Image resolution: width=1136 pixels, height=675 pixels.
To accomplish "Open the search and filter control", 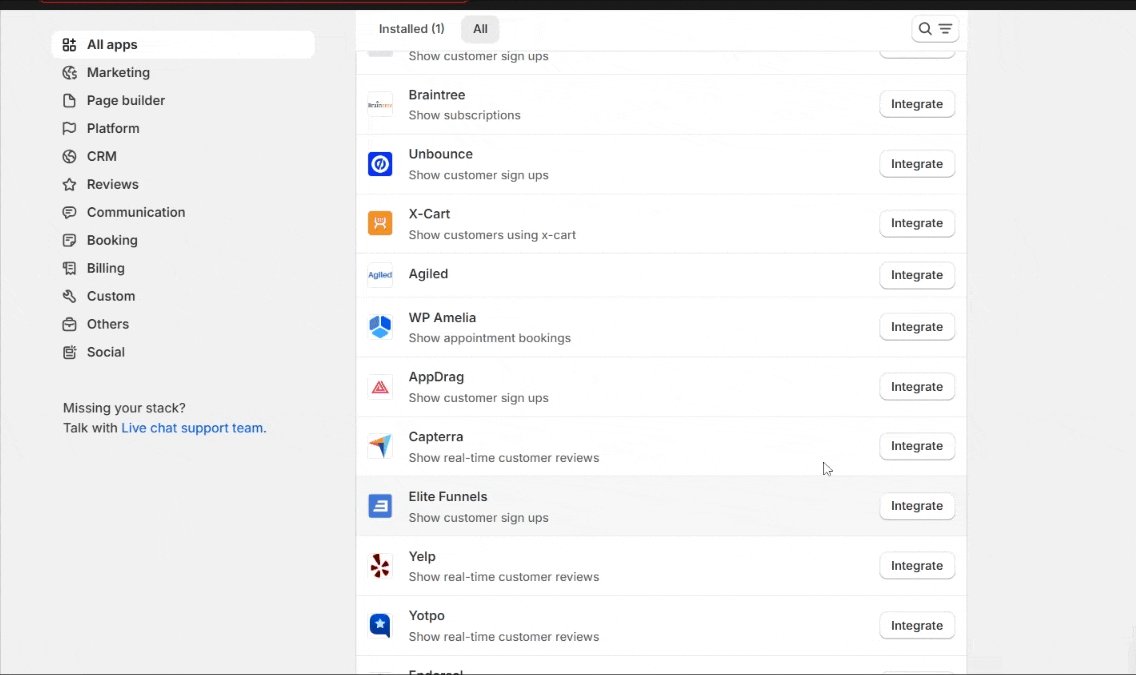I will [x=935, y=29].
